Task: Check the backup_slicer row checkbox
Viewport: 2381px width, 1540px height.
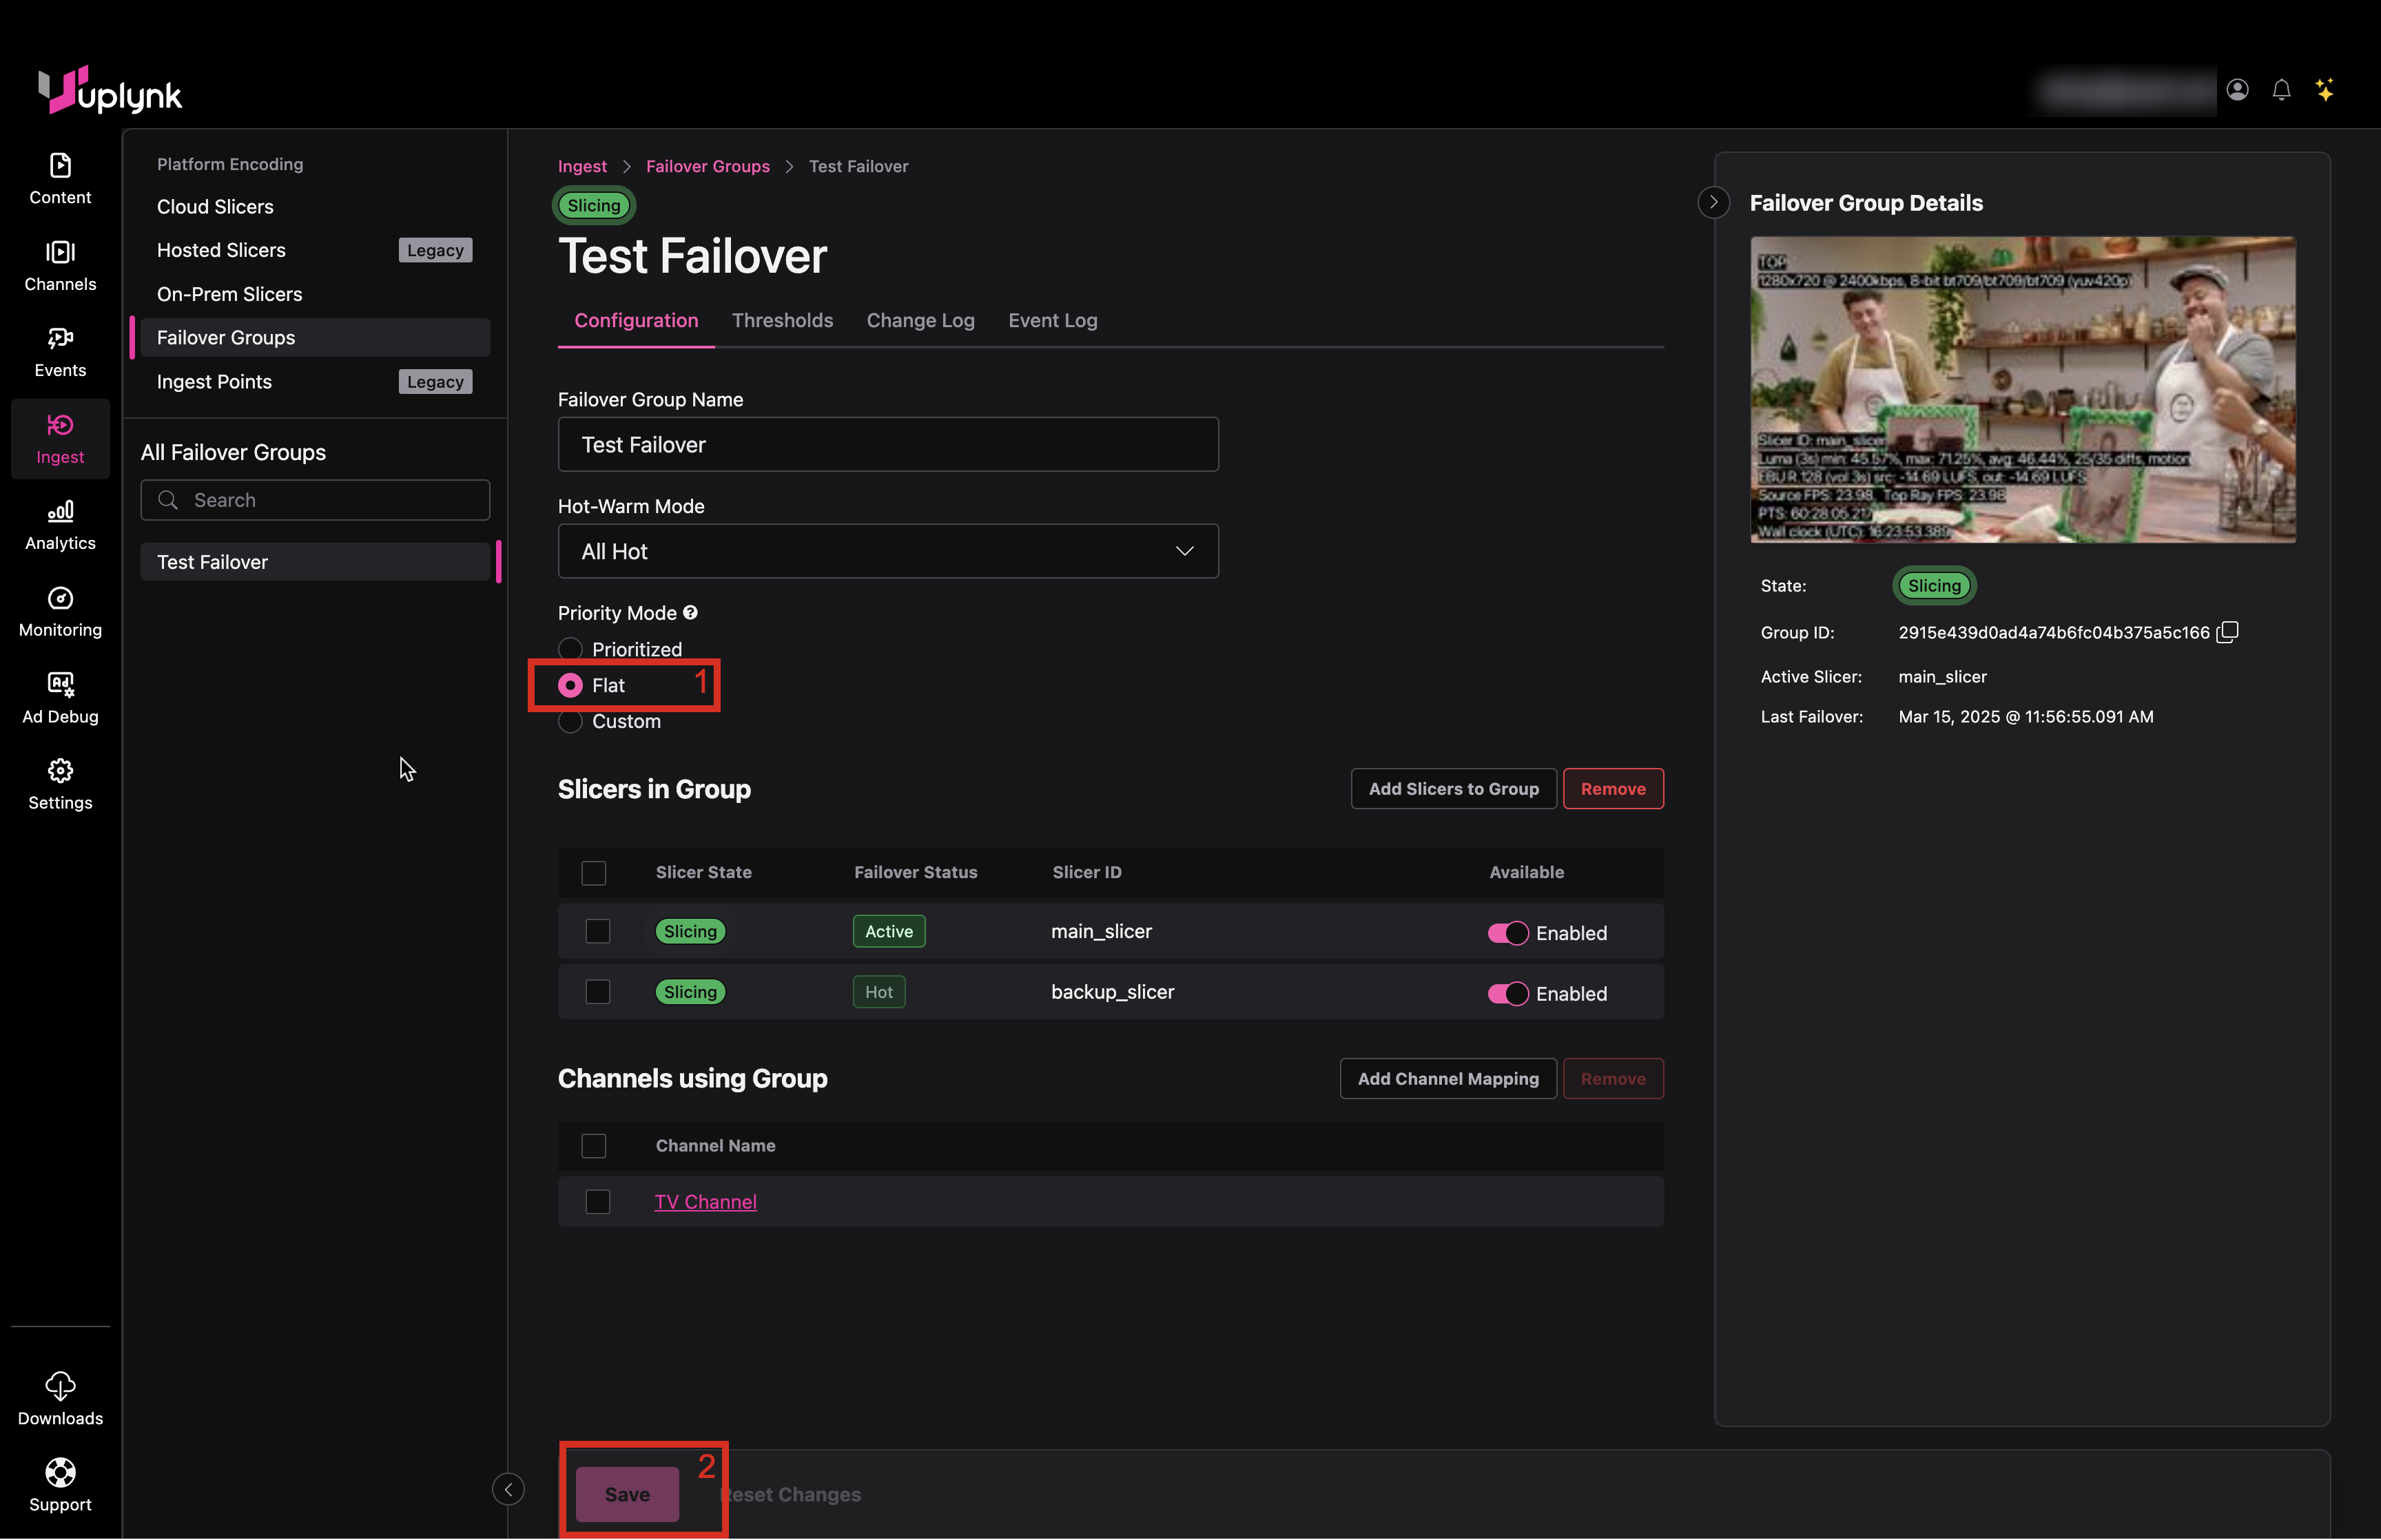Action: [597, 992]
